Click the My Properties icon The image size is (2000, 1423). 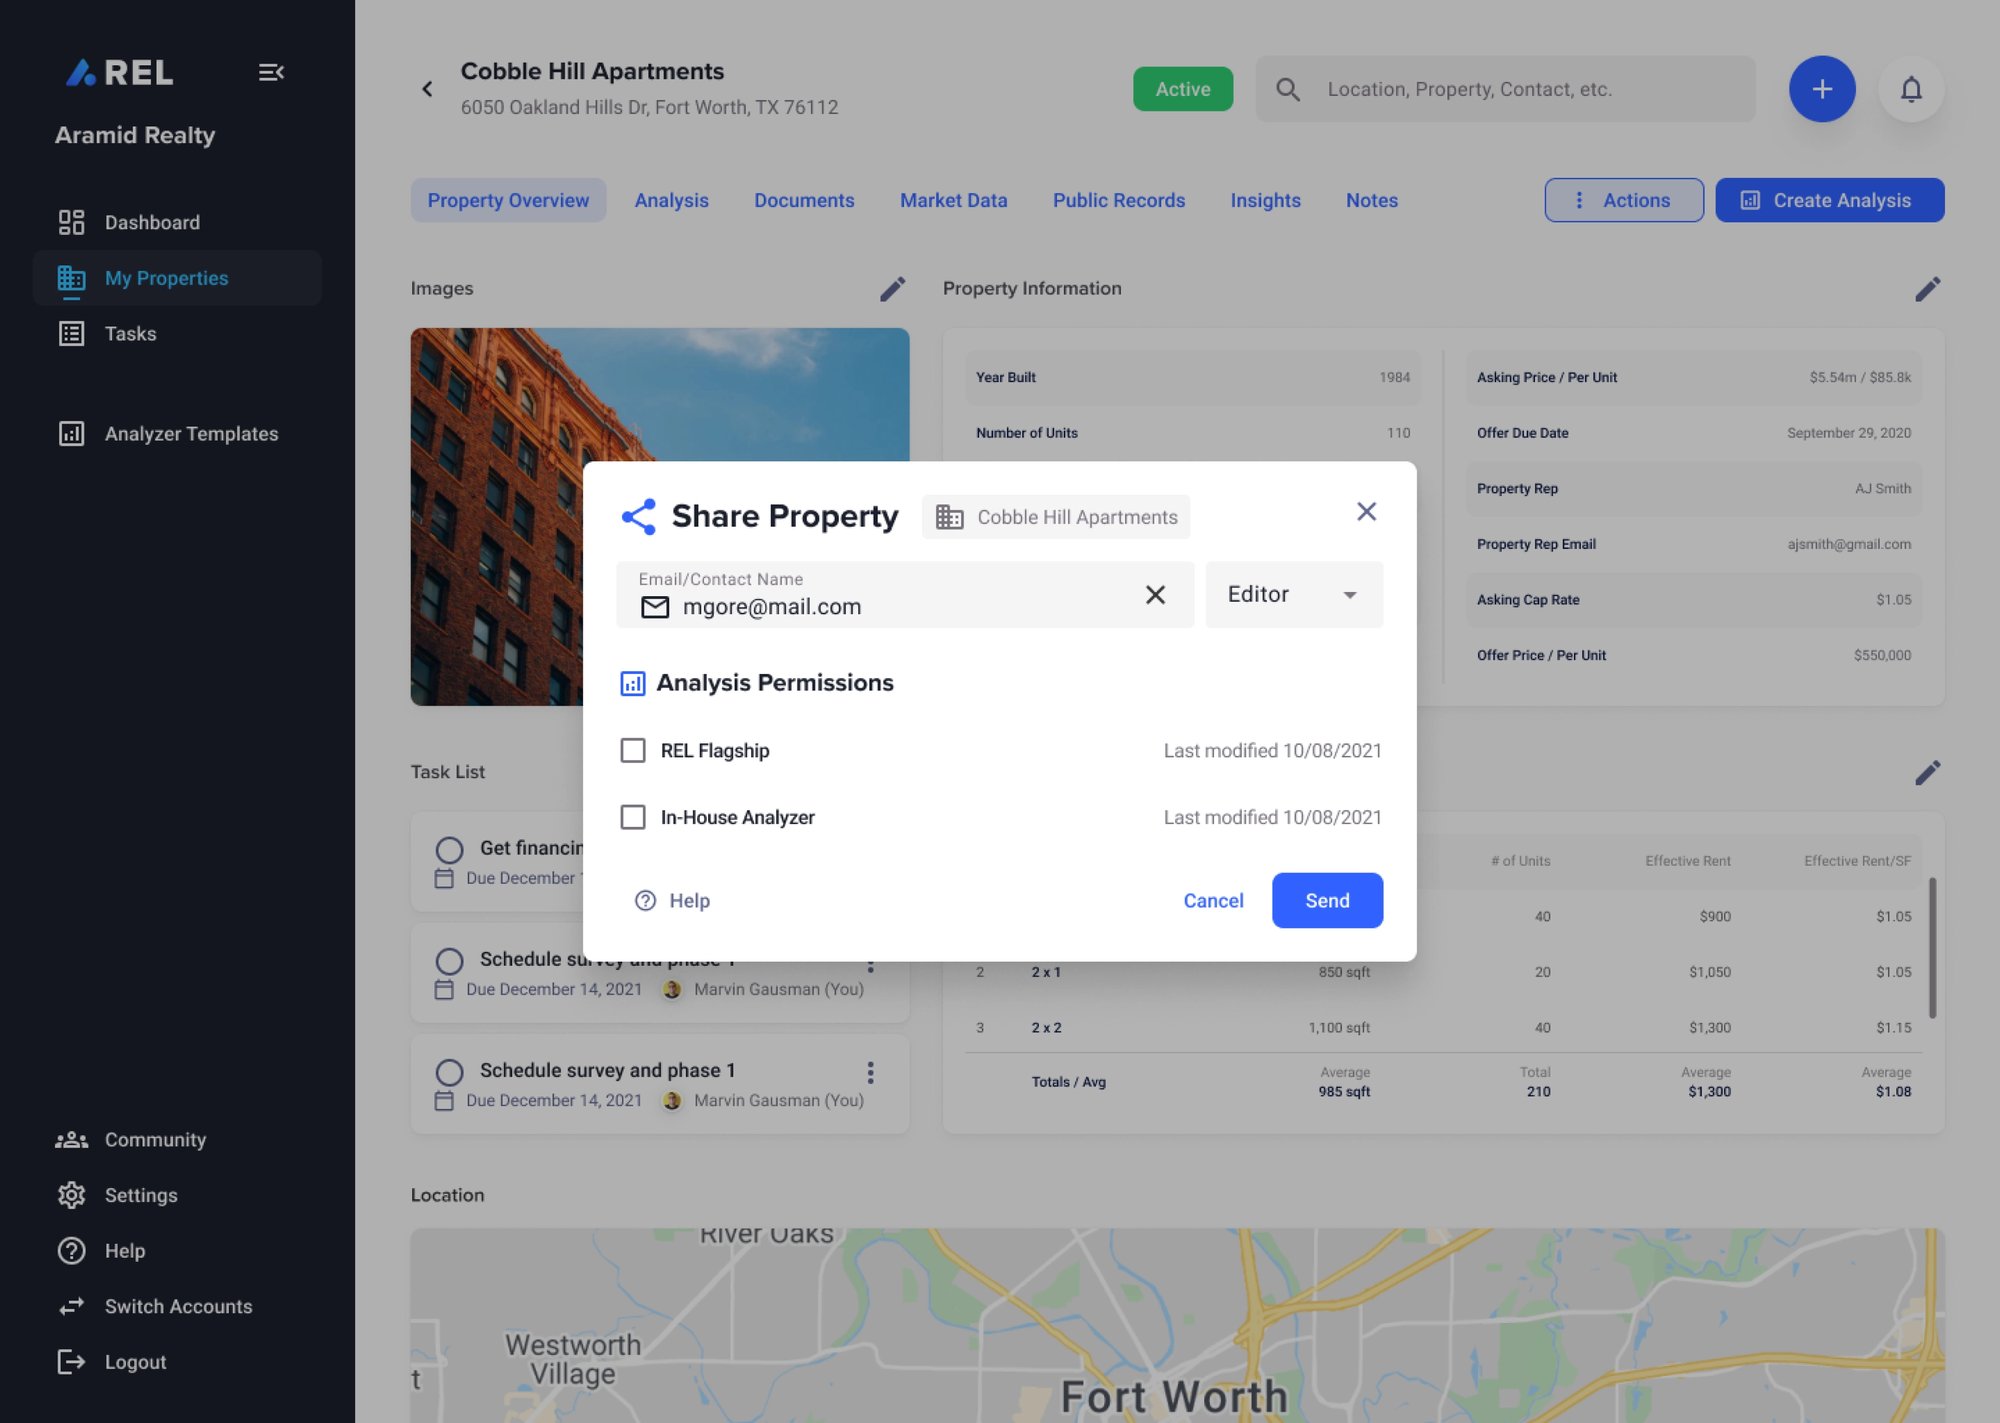tap(71, 279)
